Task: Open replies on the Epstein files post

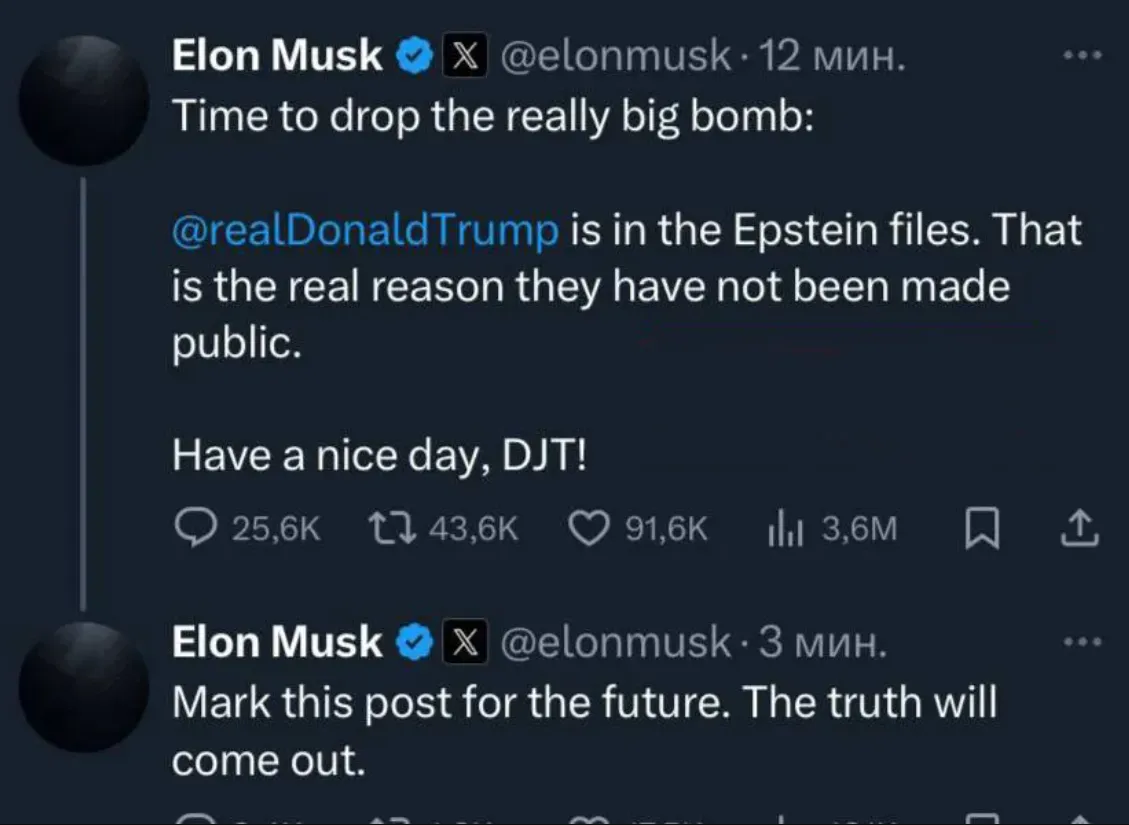Action: tap(247, 528)
